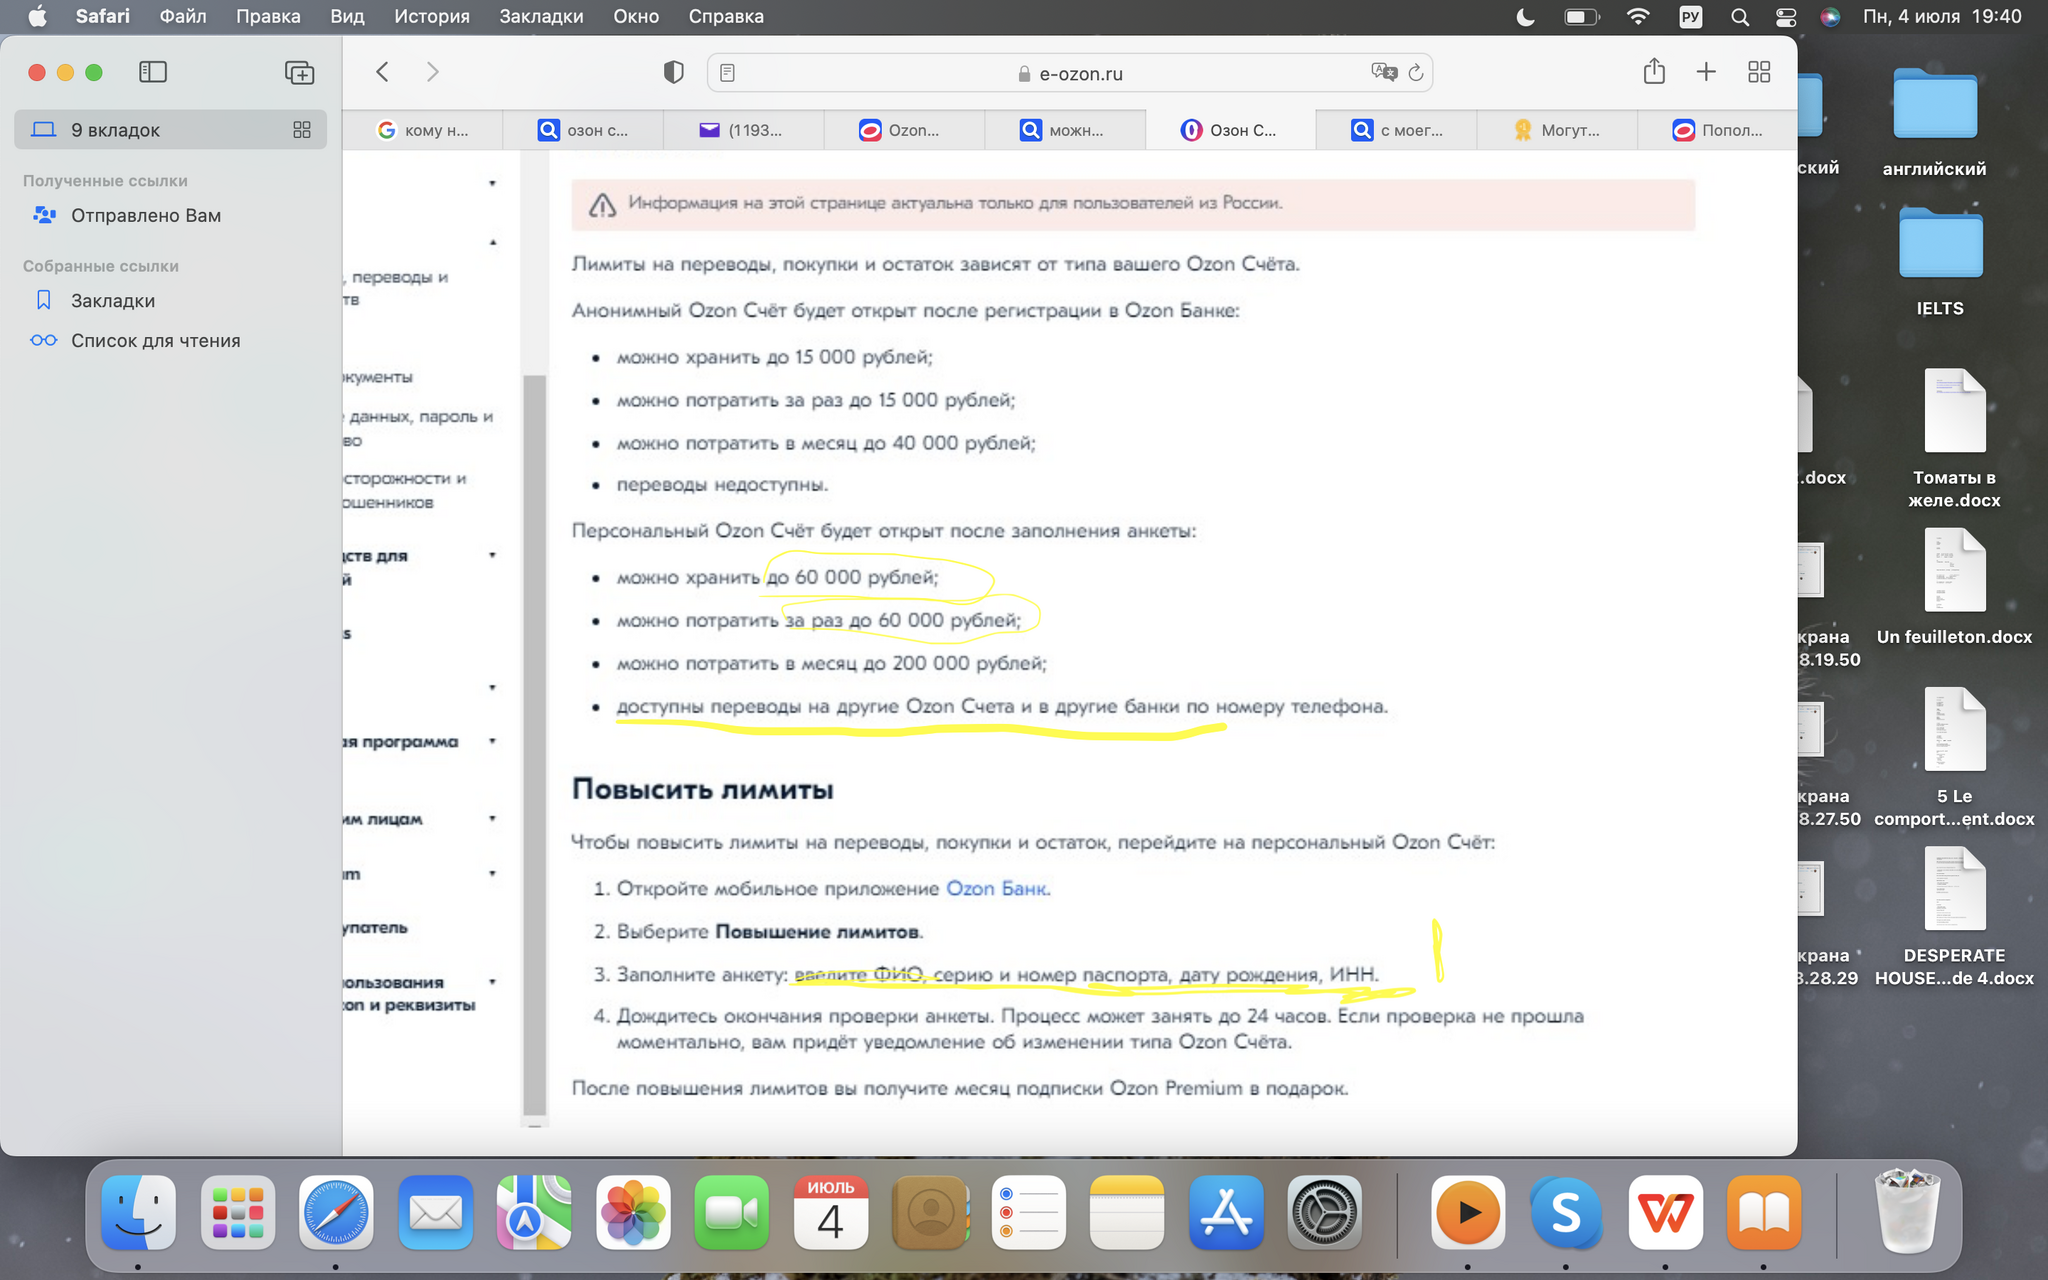Screen dimensions: 2048x1280
Task: Expand the ...пользования section arrow
Action: point(492,982)
